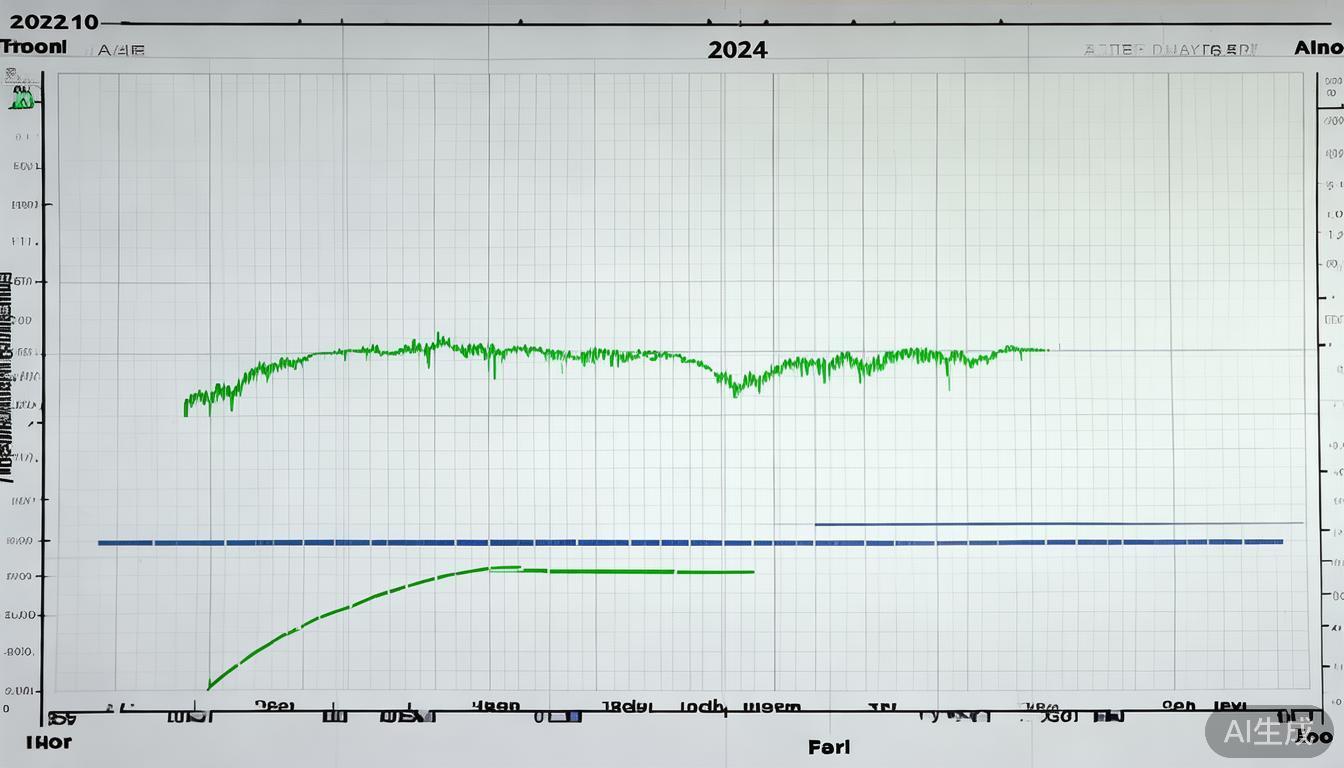Click the flat end of the lower green line
Screen dimensions: 1344x768
750,572
